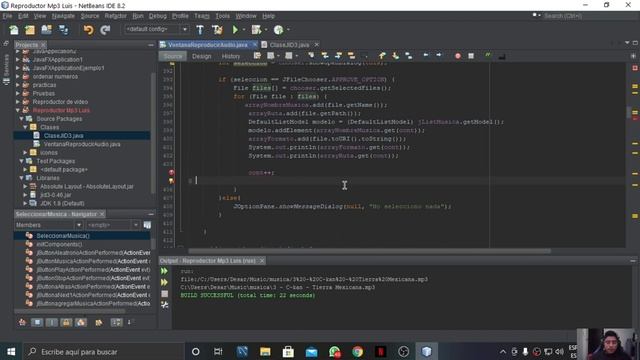Run the project with the green play icon
This screenshot has width=640, height=360.
235,30
